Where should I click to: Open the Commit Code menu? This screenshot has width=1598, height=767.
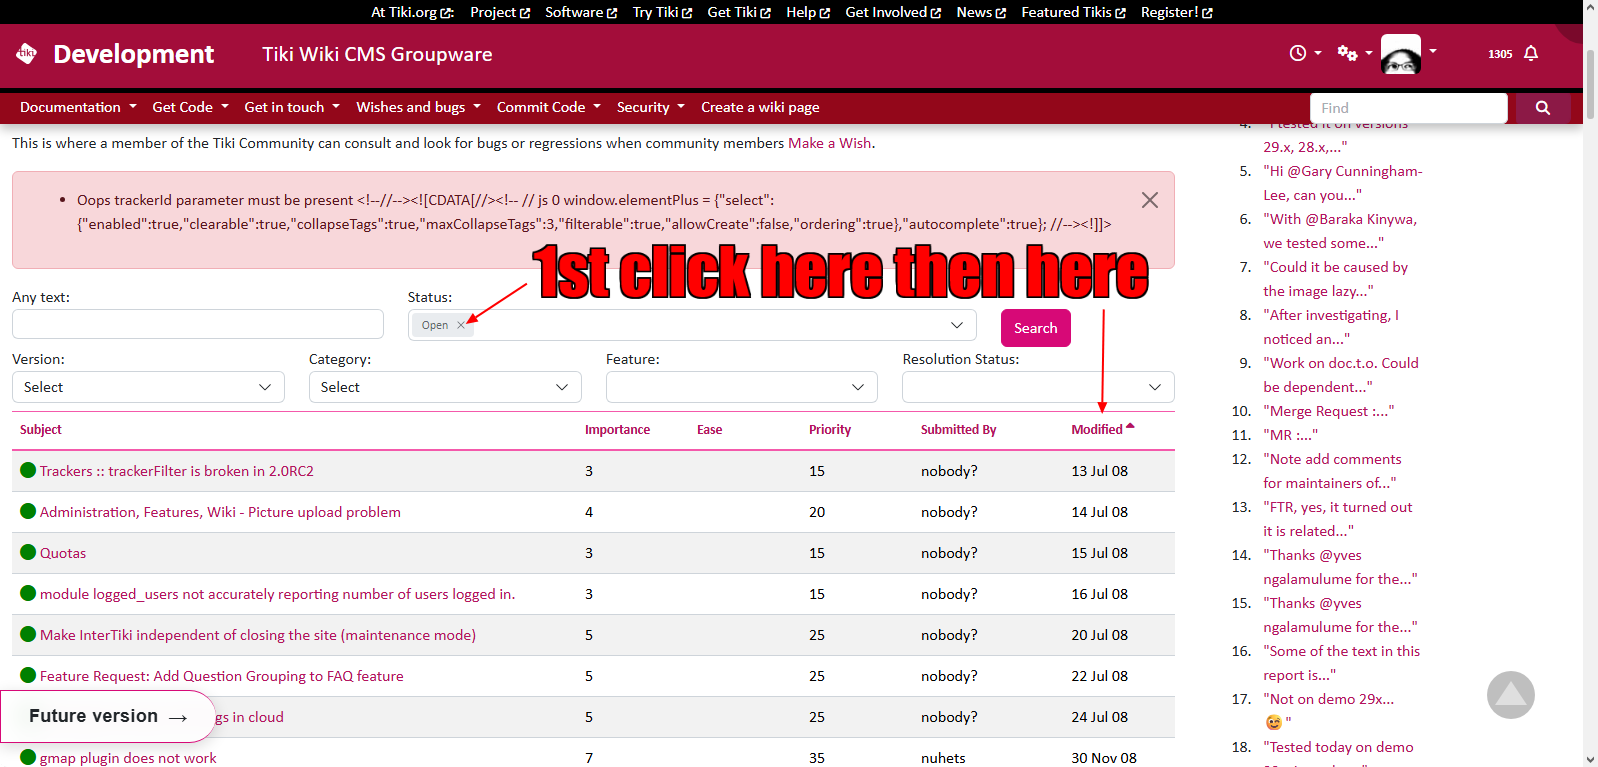point(548,107)
